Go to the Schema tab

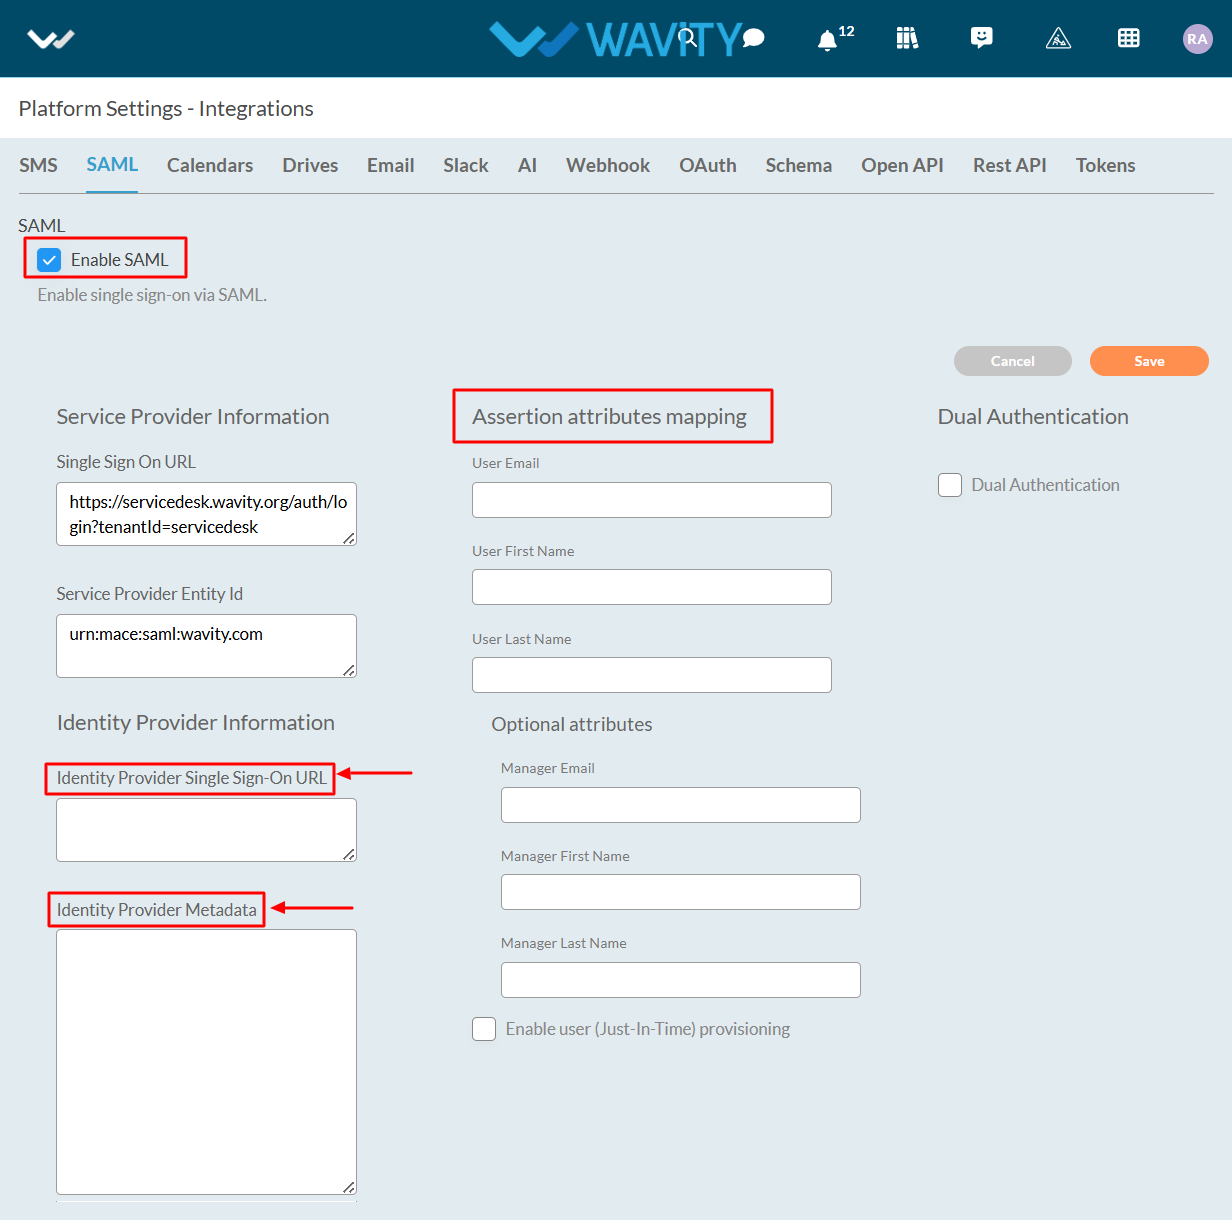[799, 165]
